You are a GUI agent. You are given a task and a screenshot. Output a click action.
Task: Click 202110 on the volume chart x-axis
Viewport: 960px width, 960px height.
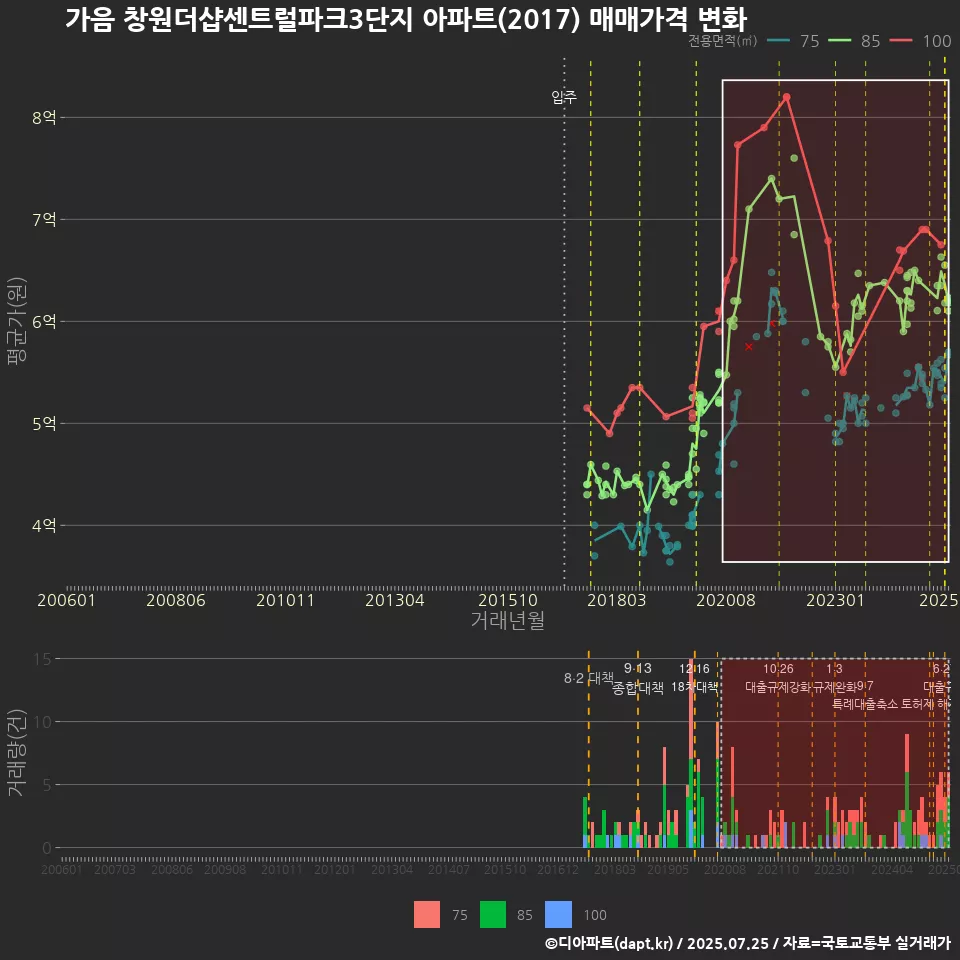click(778, 869)
